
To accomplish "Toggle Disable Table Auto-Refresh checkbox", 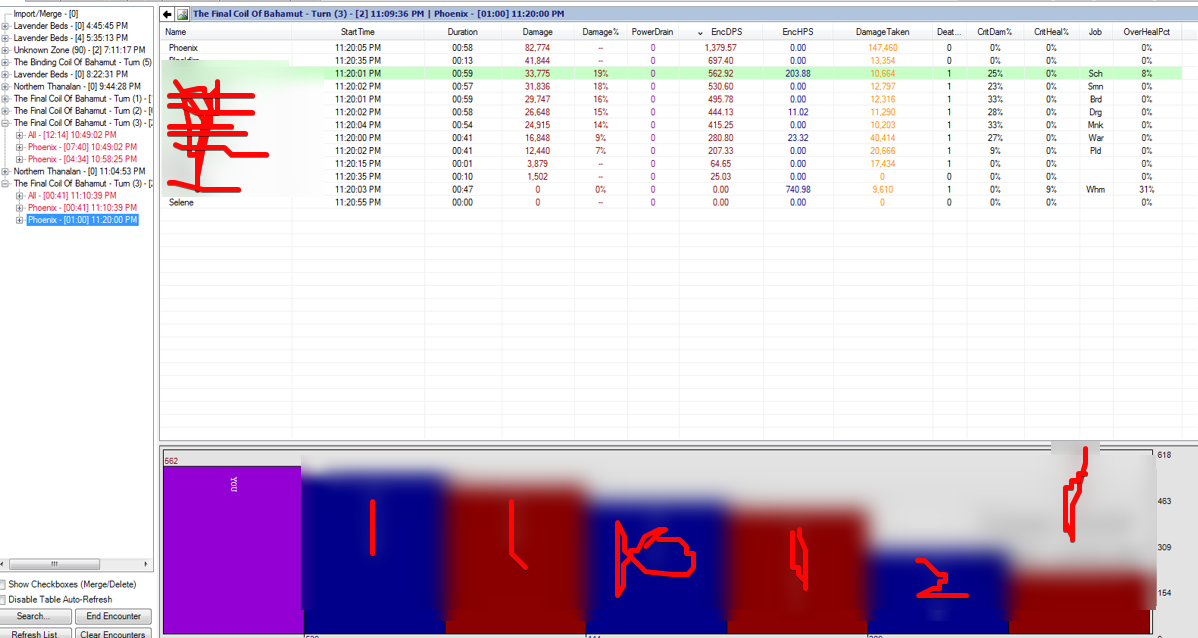I will coord(2,600).
